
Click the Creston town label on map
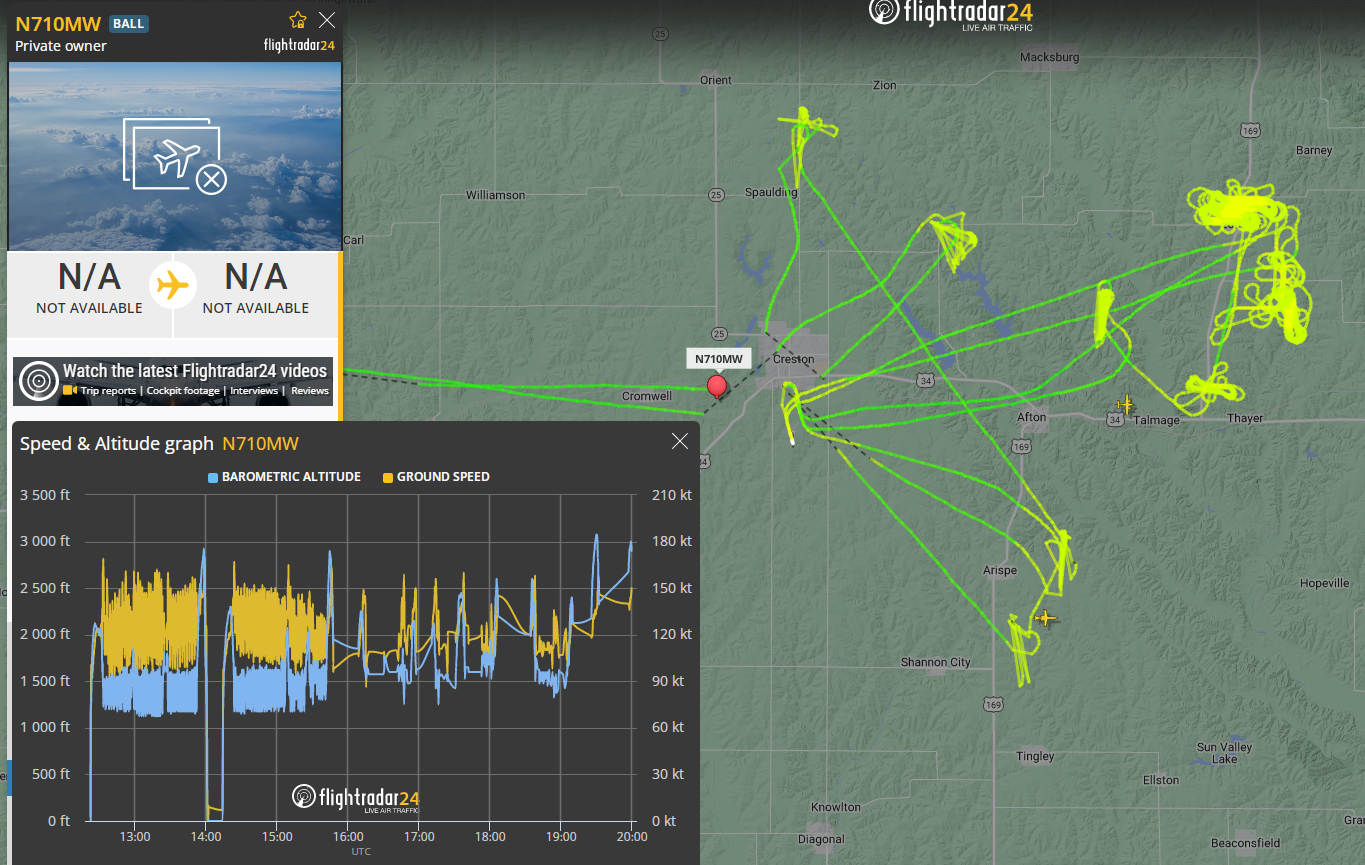click(794, 359)
